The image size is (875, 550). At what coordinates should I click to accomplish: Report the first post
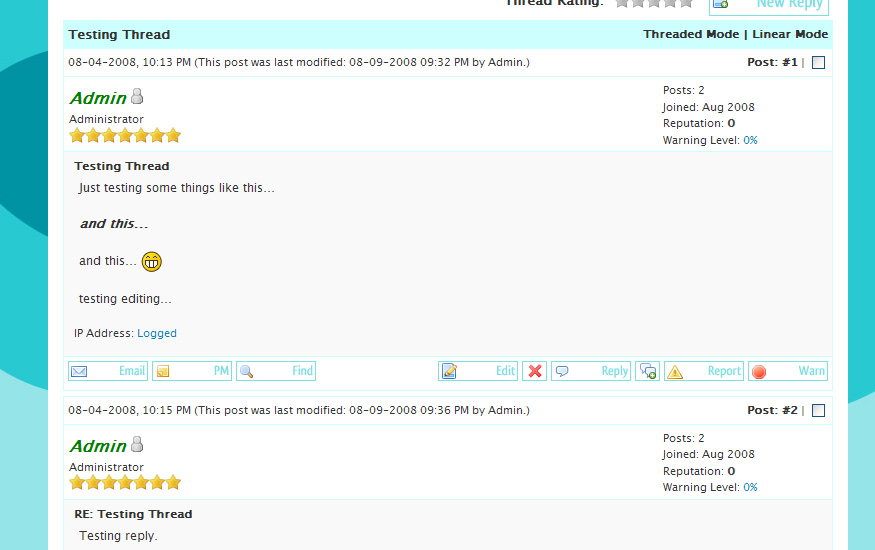[x=704, y=371]
